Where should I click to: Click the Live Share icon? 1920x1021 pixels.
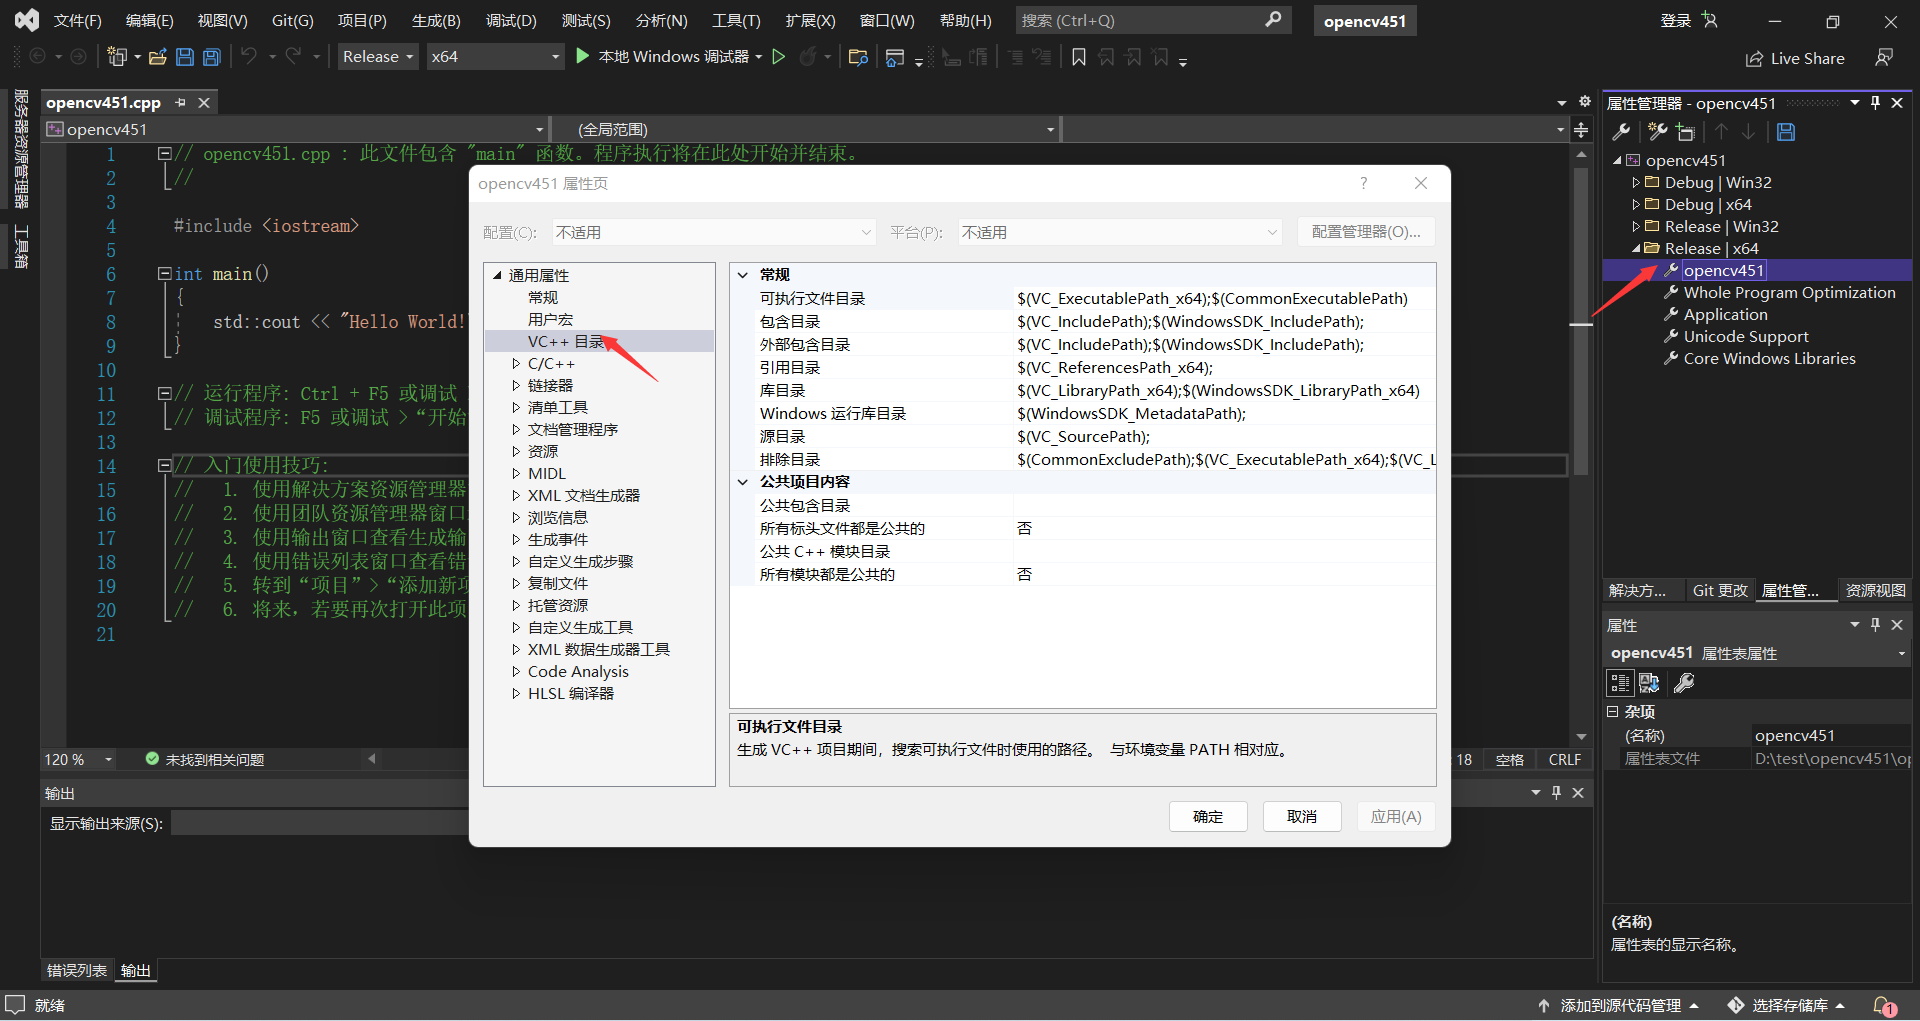pos(1754,59)
